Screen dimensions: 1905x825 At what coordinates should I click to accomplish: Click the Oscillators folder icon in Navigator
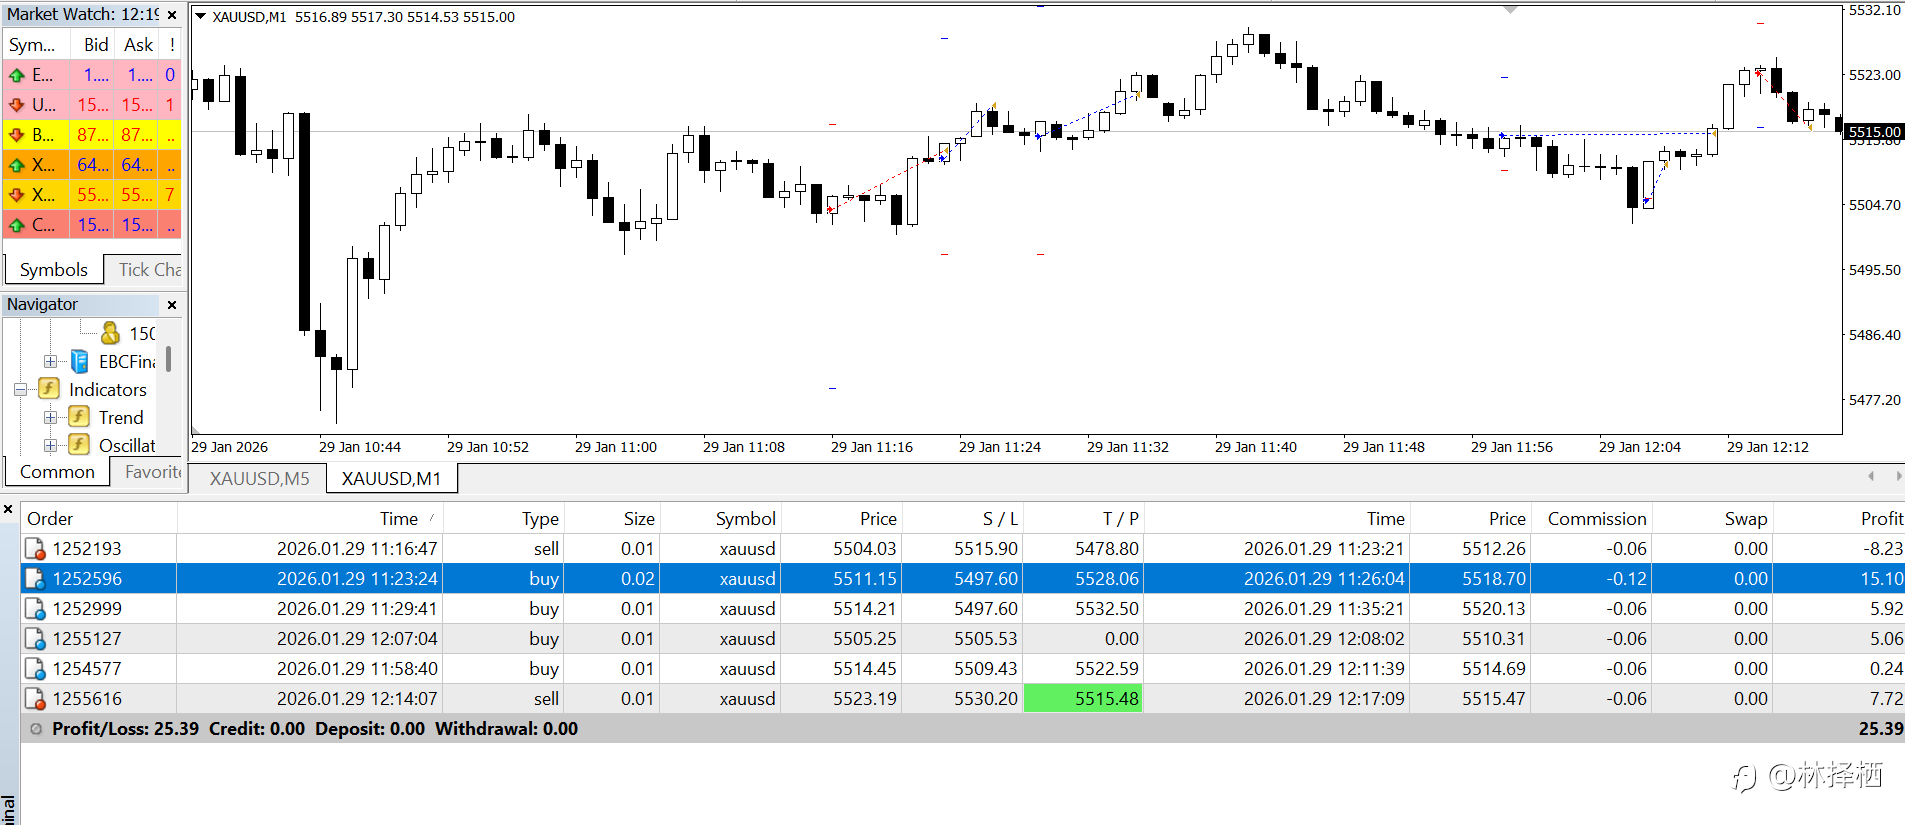click(x=79, y=445)
